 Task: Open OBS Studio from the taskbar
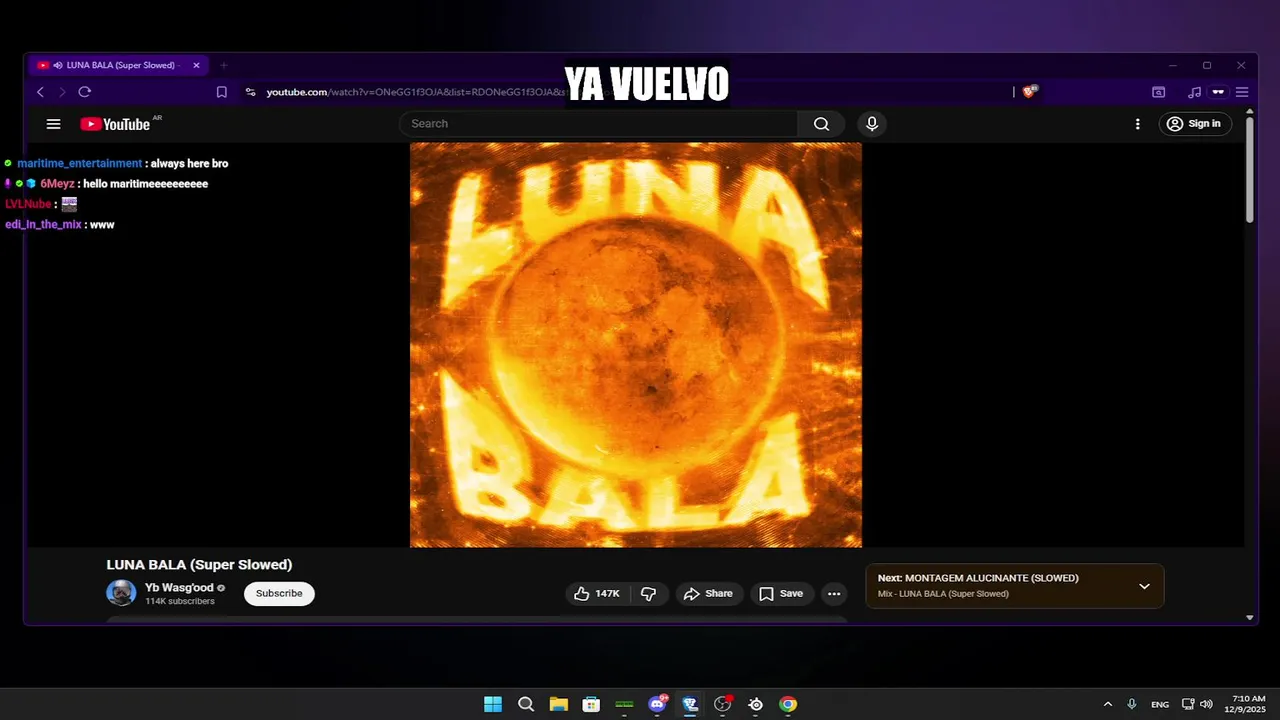722,704
